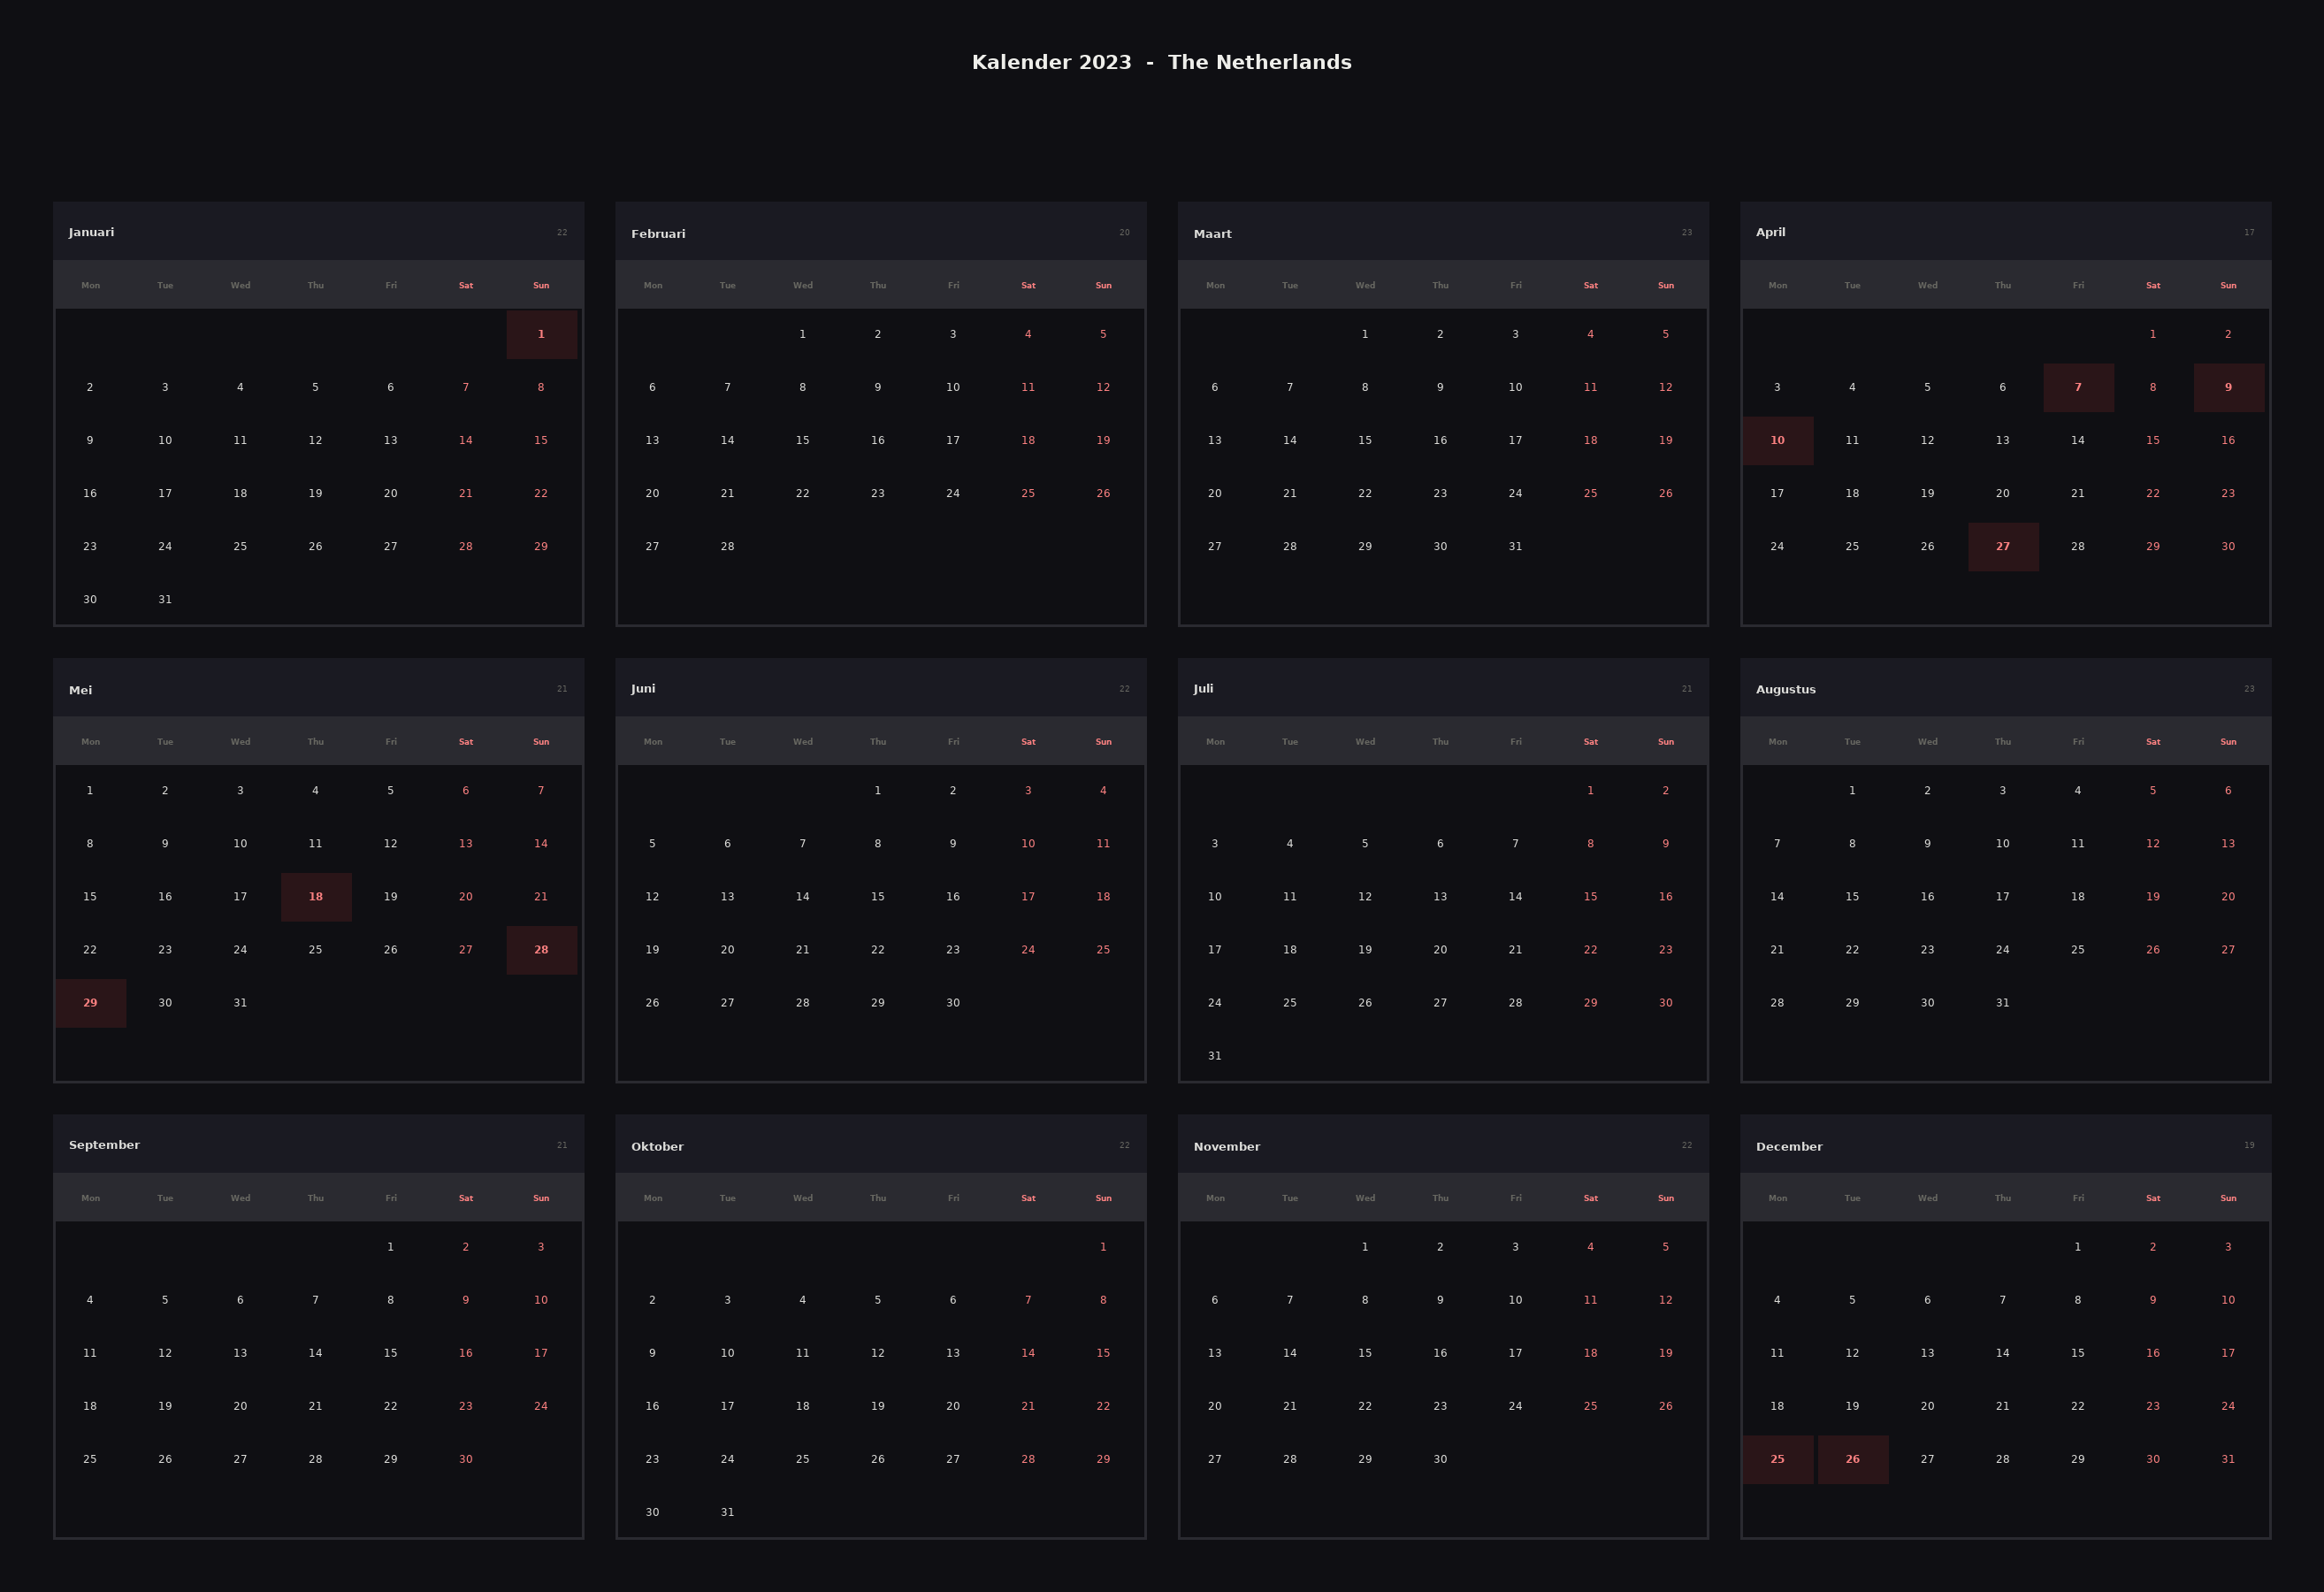
Task: Select December 25 highlighted cell
Action: pyautogui.click(x=1777, y=1459)
